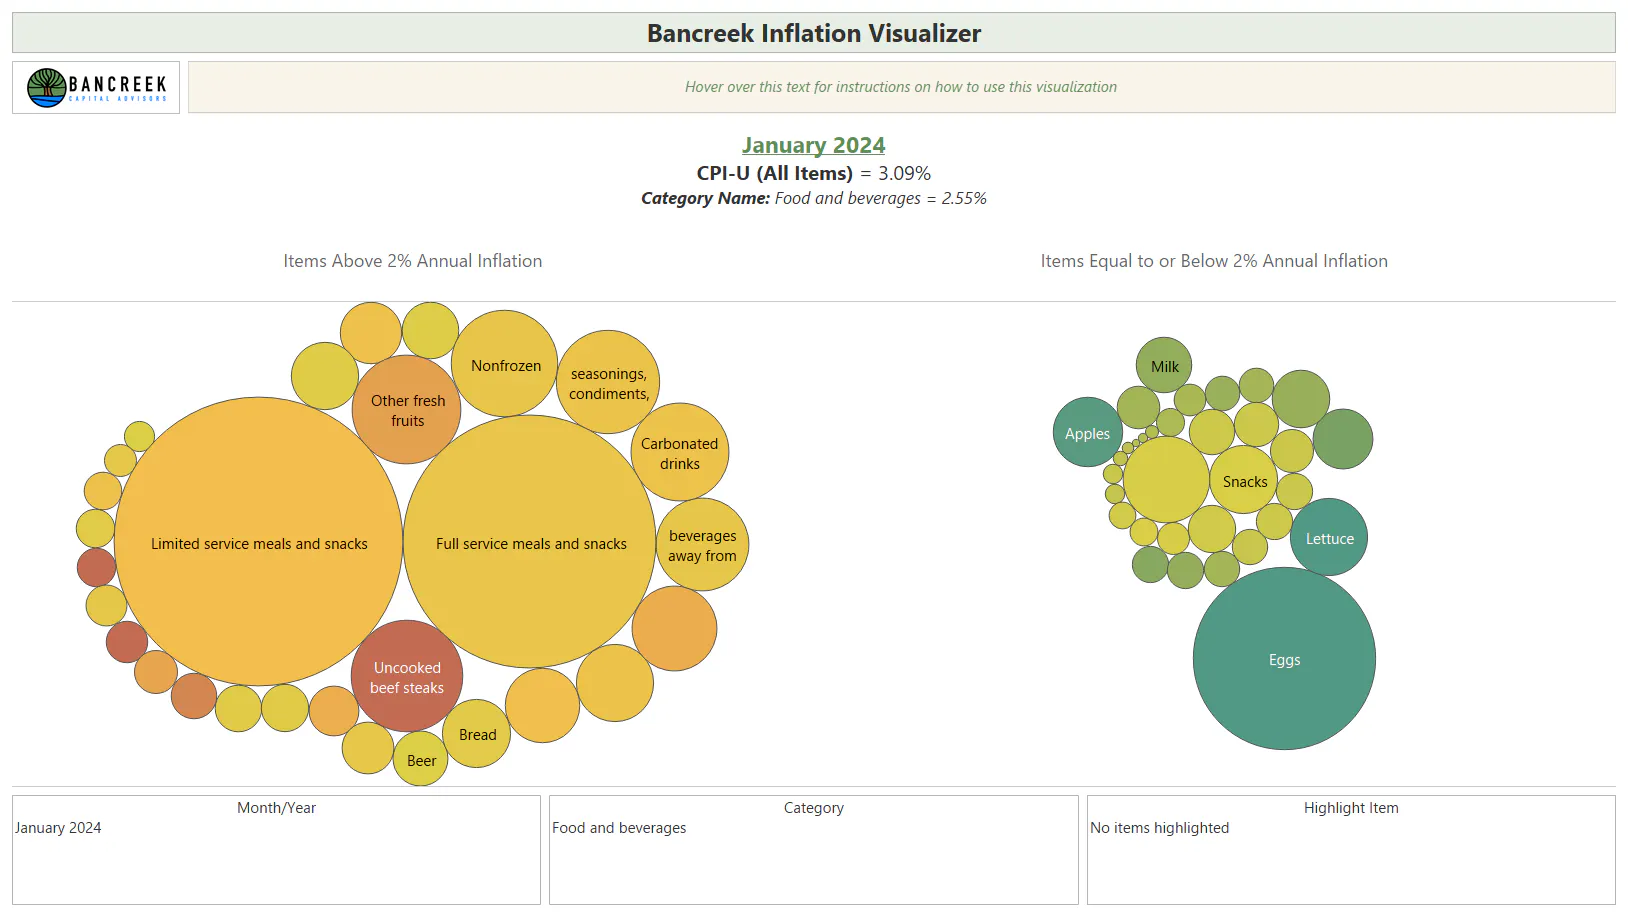Click the Apples bubble
Viewport: 1628px width, 917px height.
point(1088,432)
